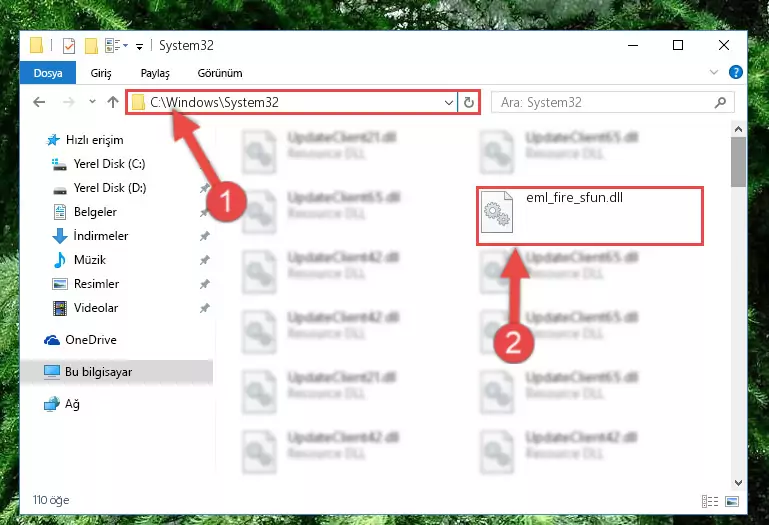Viewport: 769px width, 525px height.
Task: Switch to the Giriş ribbon tab
Action: tap(101, 73)
